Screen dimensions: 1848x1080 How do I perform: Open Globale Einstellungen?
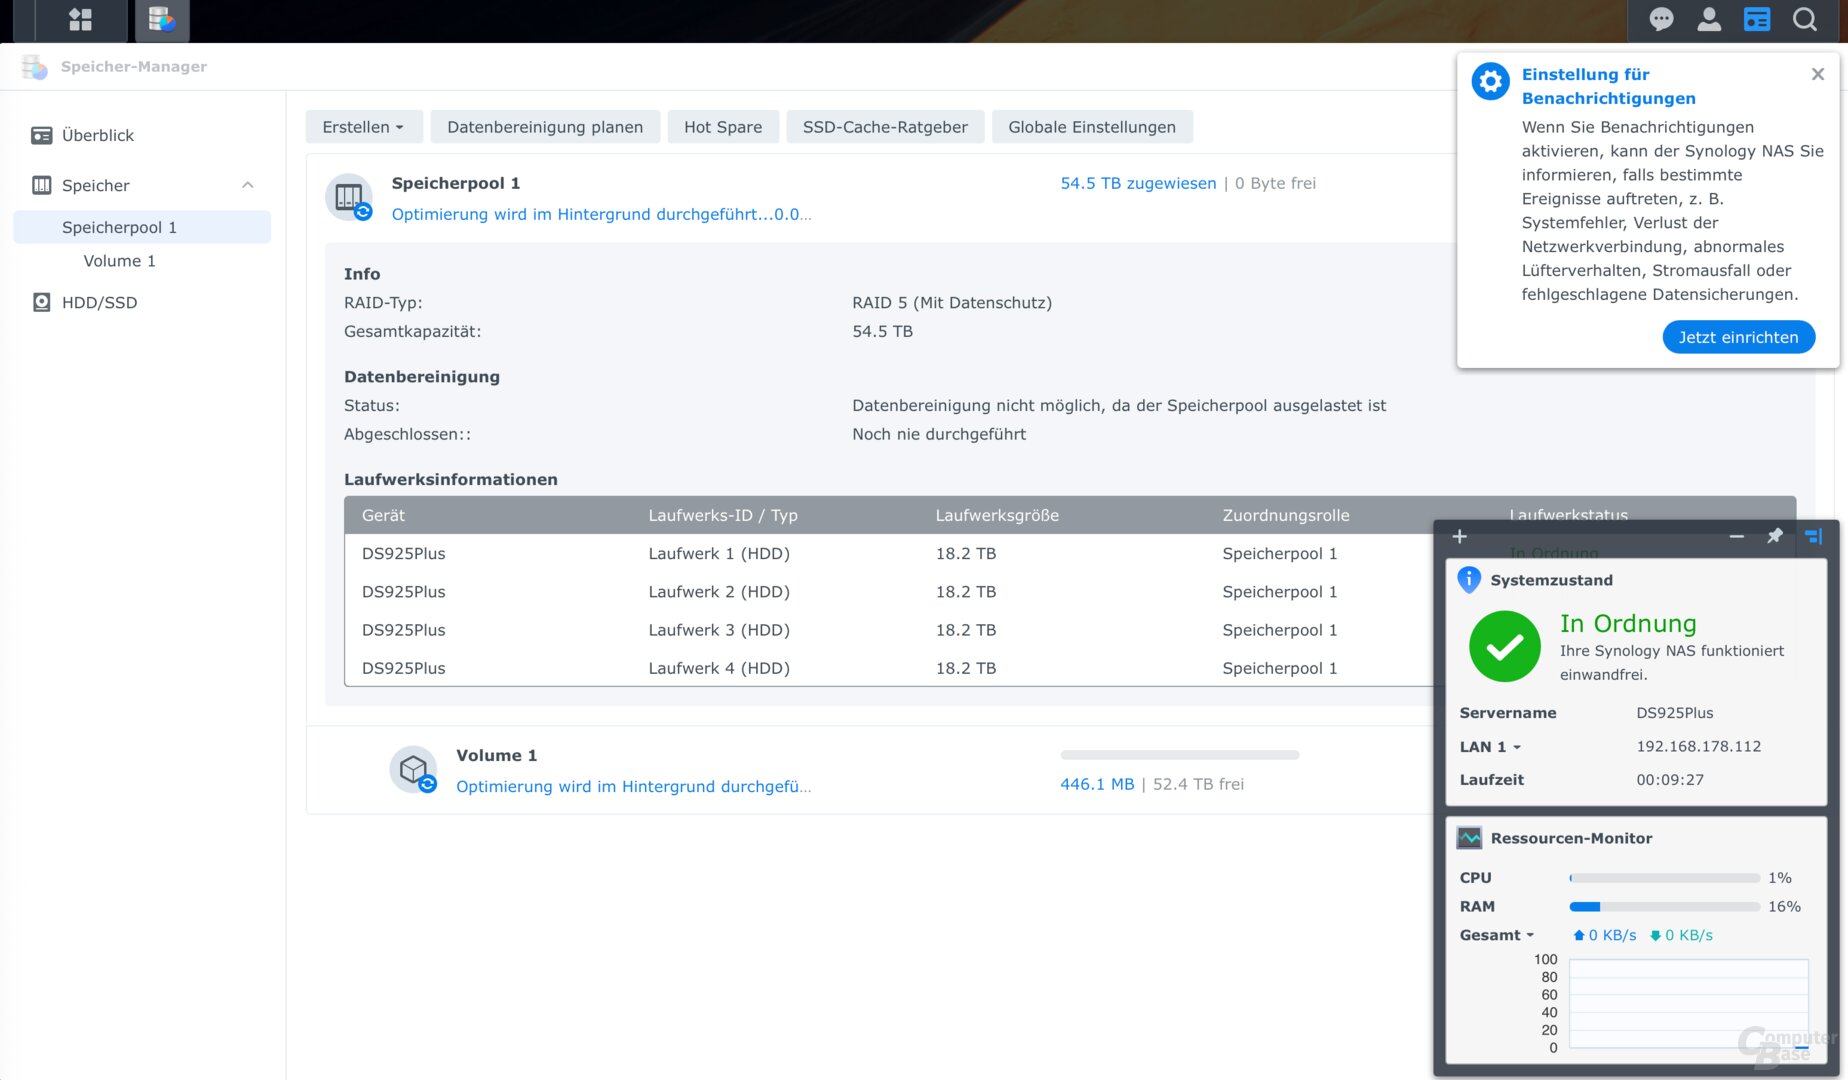click(x=1092, y=127)
